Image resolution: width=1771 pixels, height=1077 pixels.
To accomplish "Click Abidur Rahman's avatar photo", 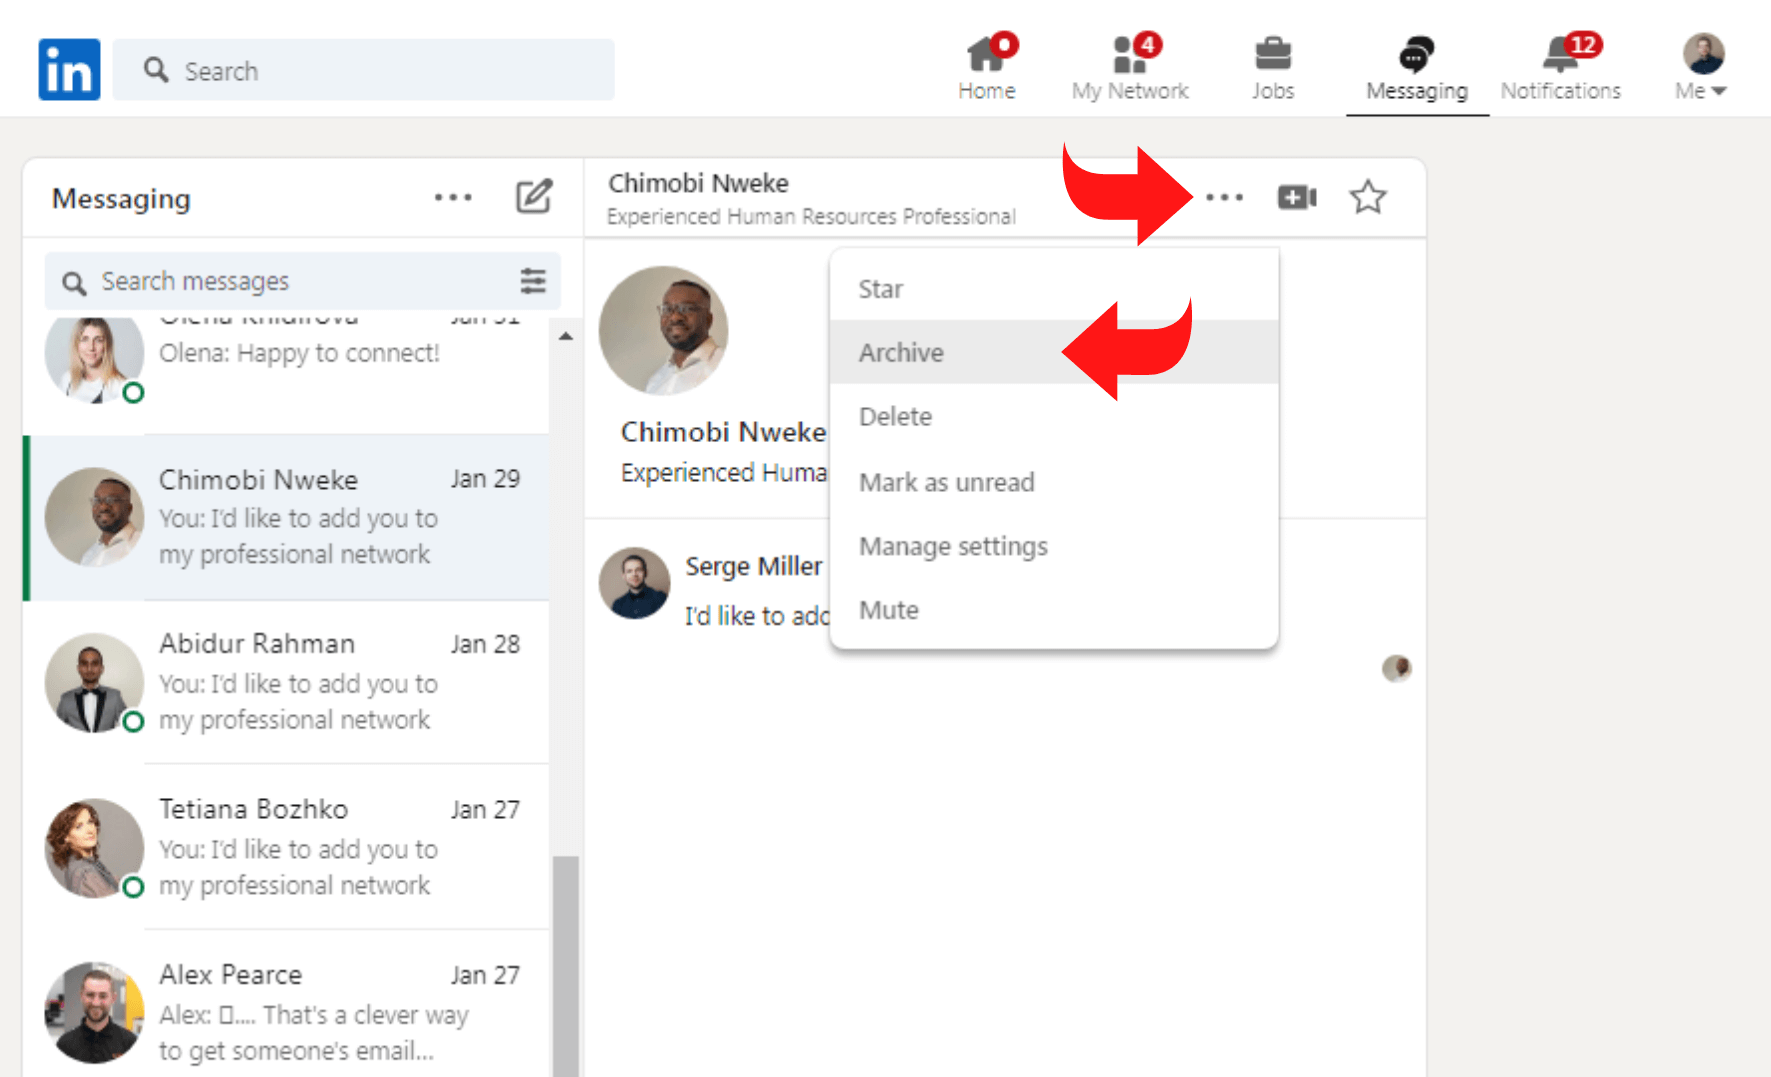I will (x=95, y=682).
